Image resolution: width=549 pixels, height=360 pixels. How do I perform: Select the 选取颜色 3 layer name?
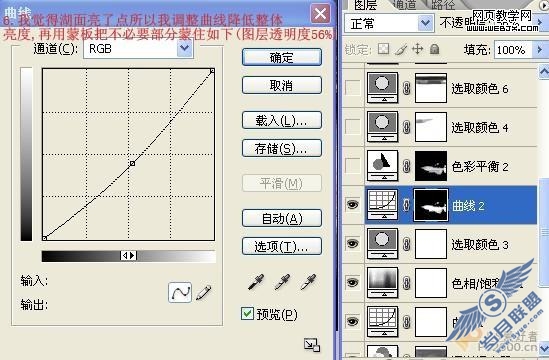pyautogui.click(x=479, y=244)
